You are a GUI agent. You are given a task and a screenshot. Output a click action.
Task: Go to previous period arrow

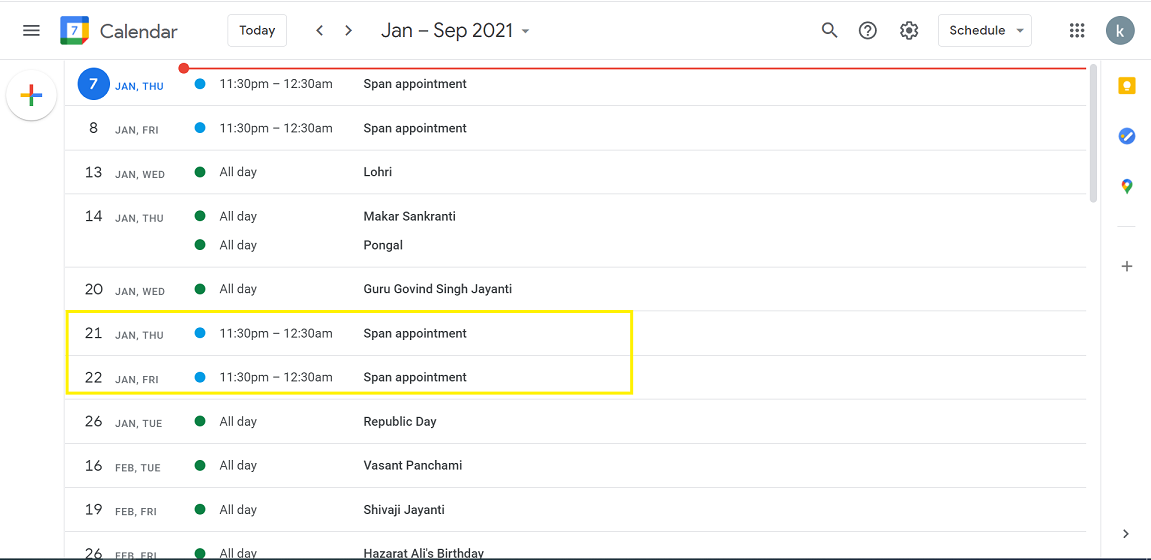pyautogui.click(x=320, y=31)
